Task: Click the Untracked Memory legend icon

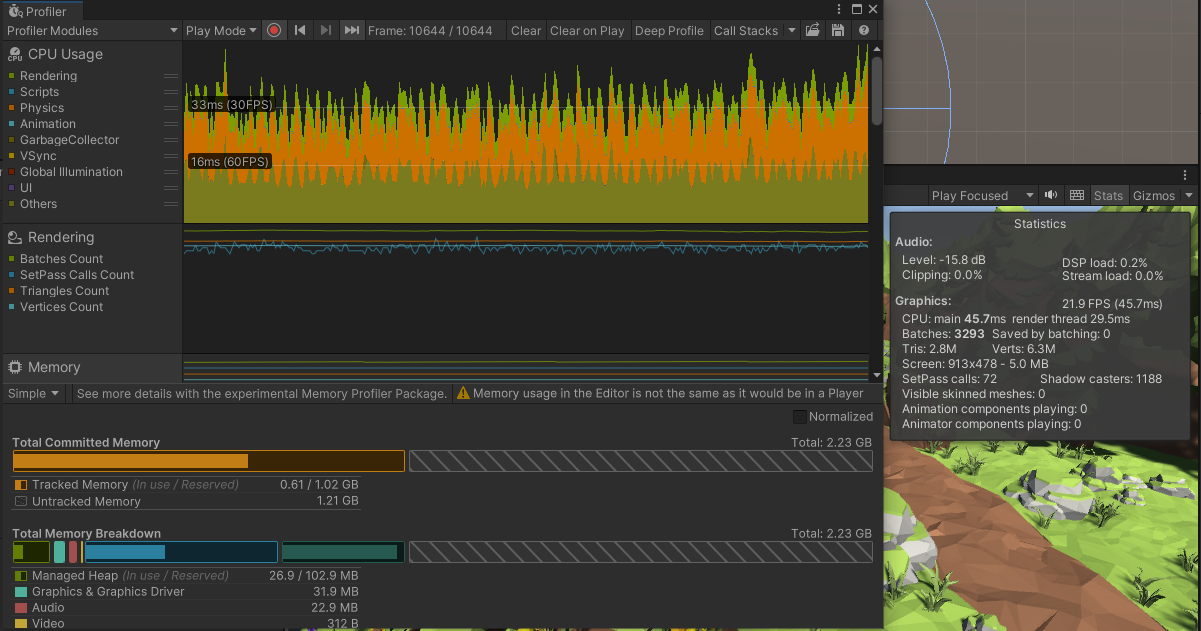Action: pyautogui.click(x=21, y=502)
